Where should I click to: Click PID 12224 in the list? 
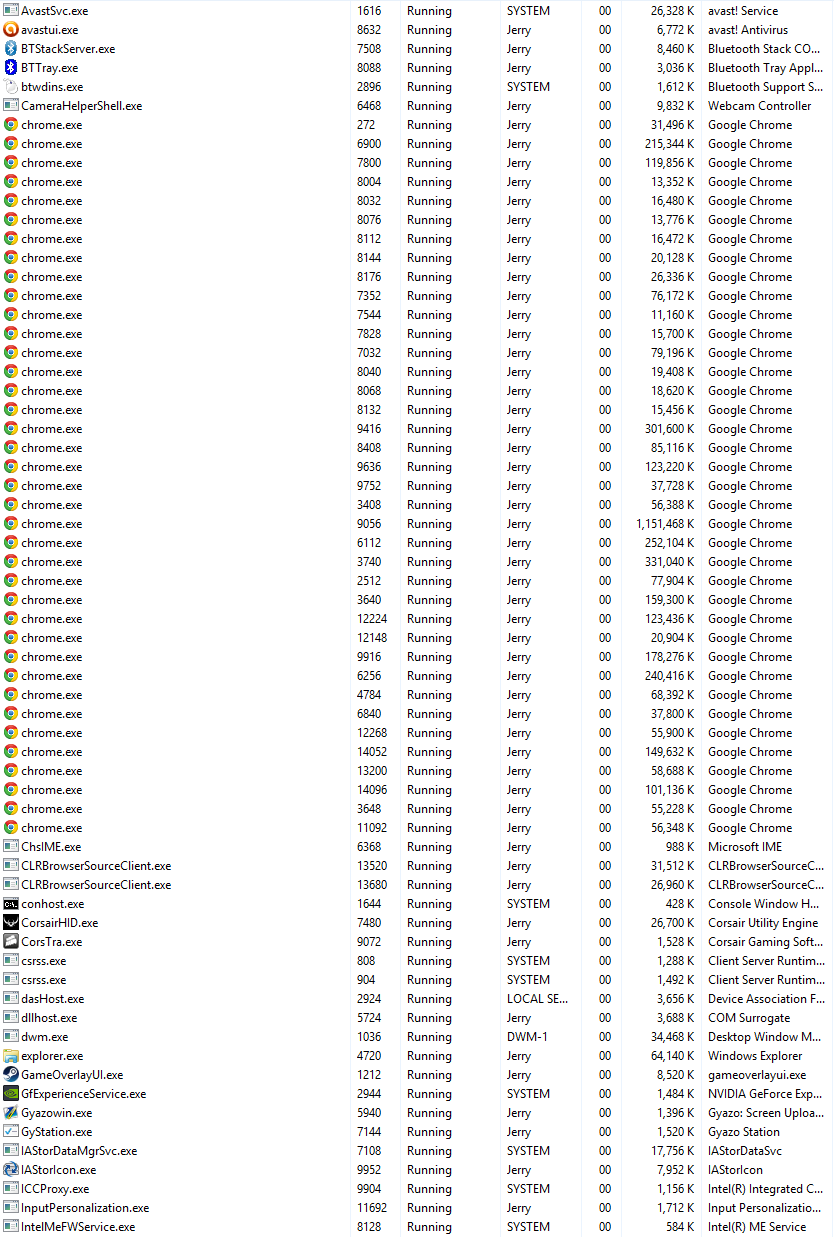[372, 619]
